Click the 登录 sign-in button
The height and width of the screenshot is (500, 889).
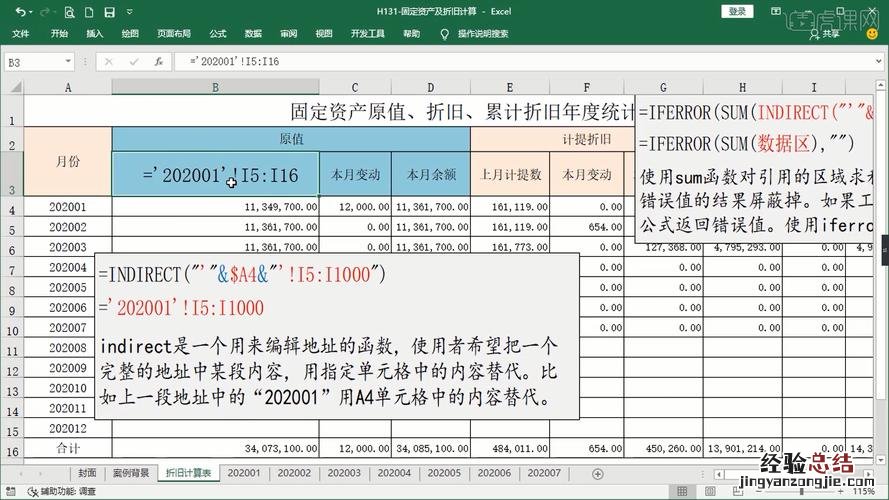737,11
